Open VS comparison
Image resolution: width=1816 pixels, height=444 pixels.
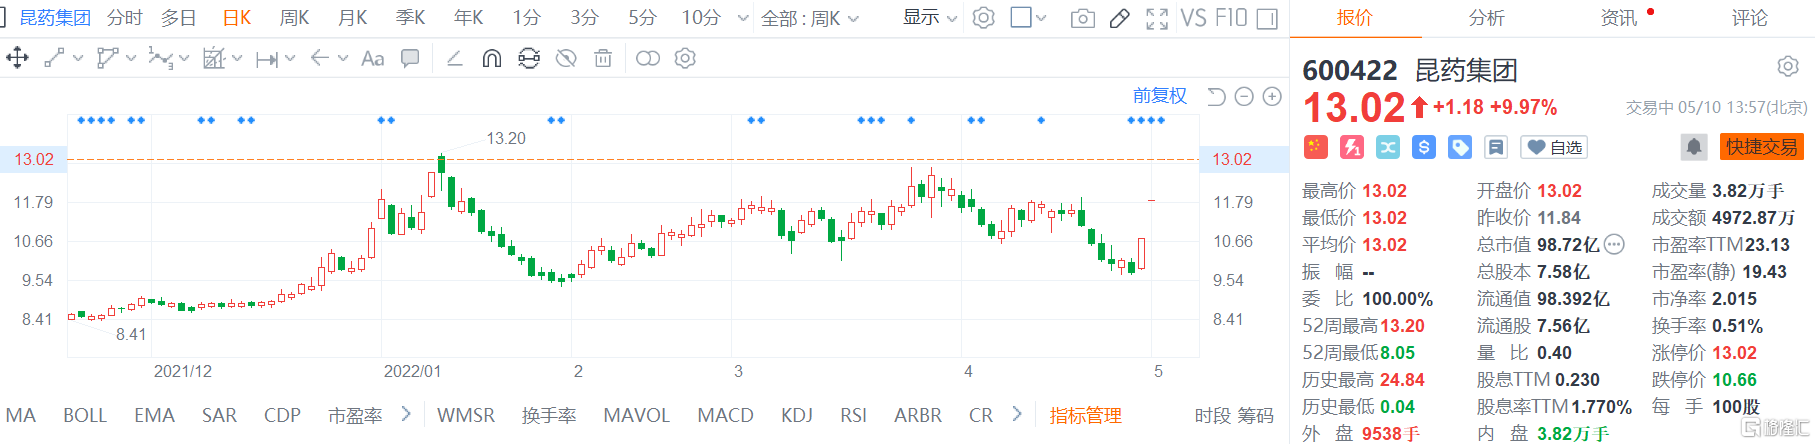(1193, 18)
